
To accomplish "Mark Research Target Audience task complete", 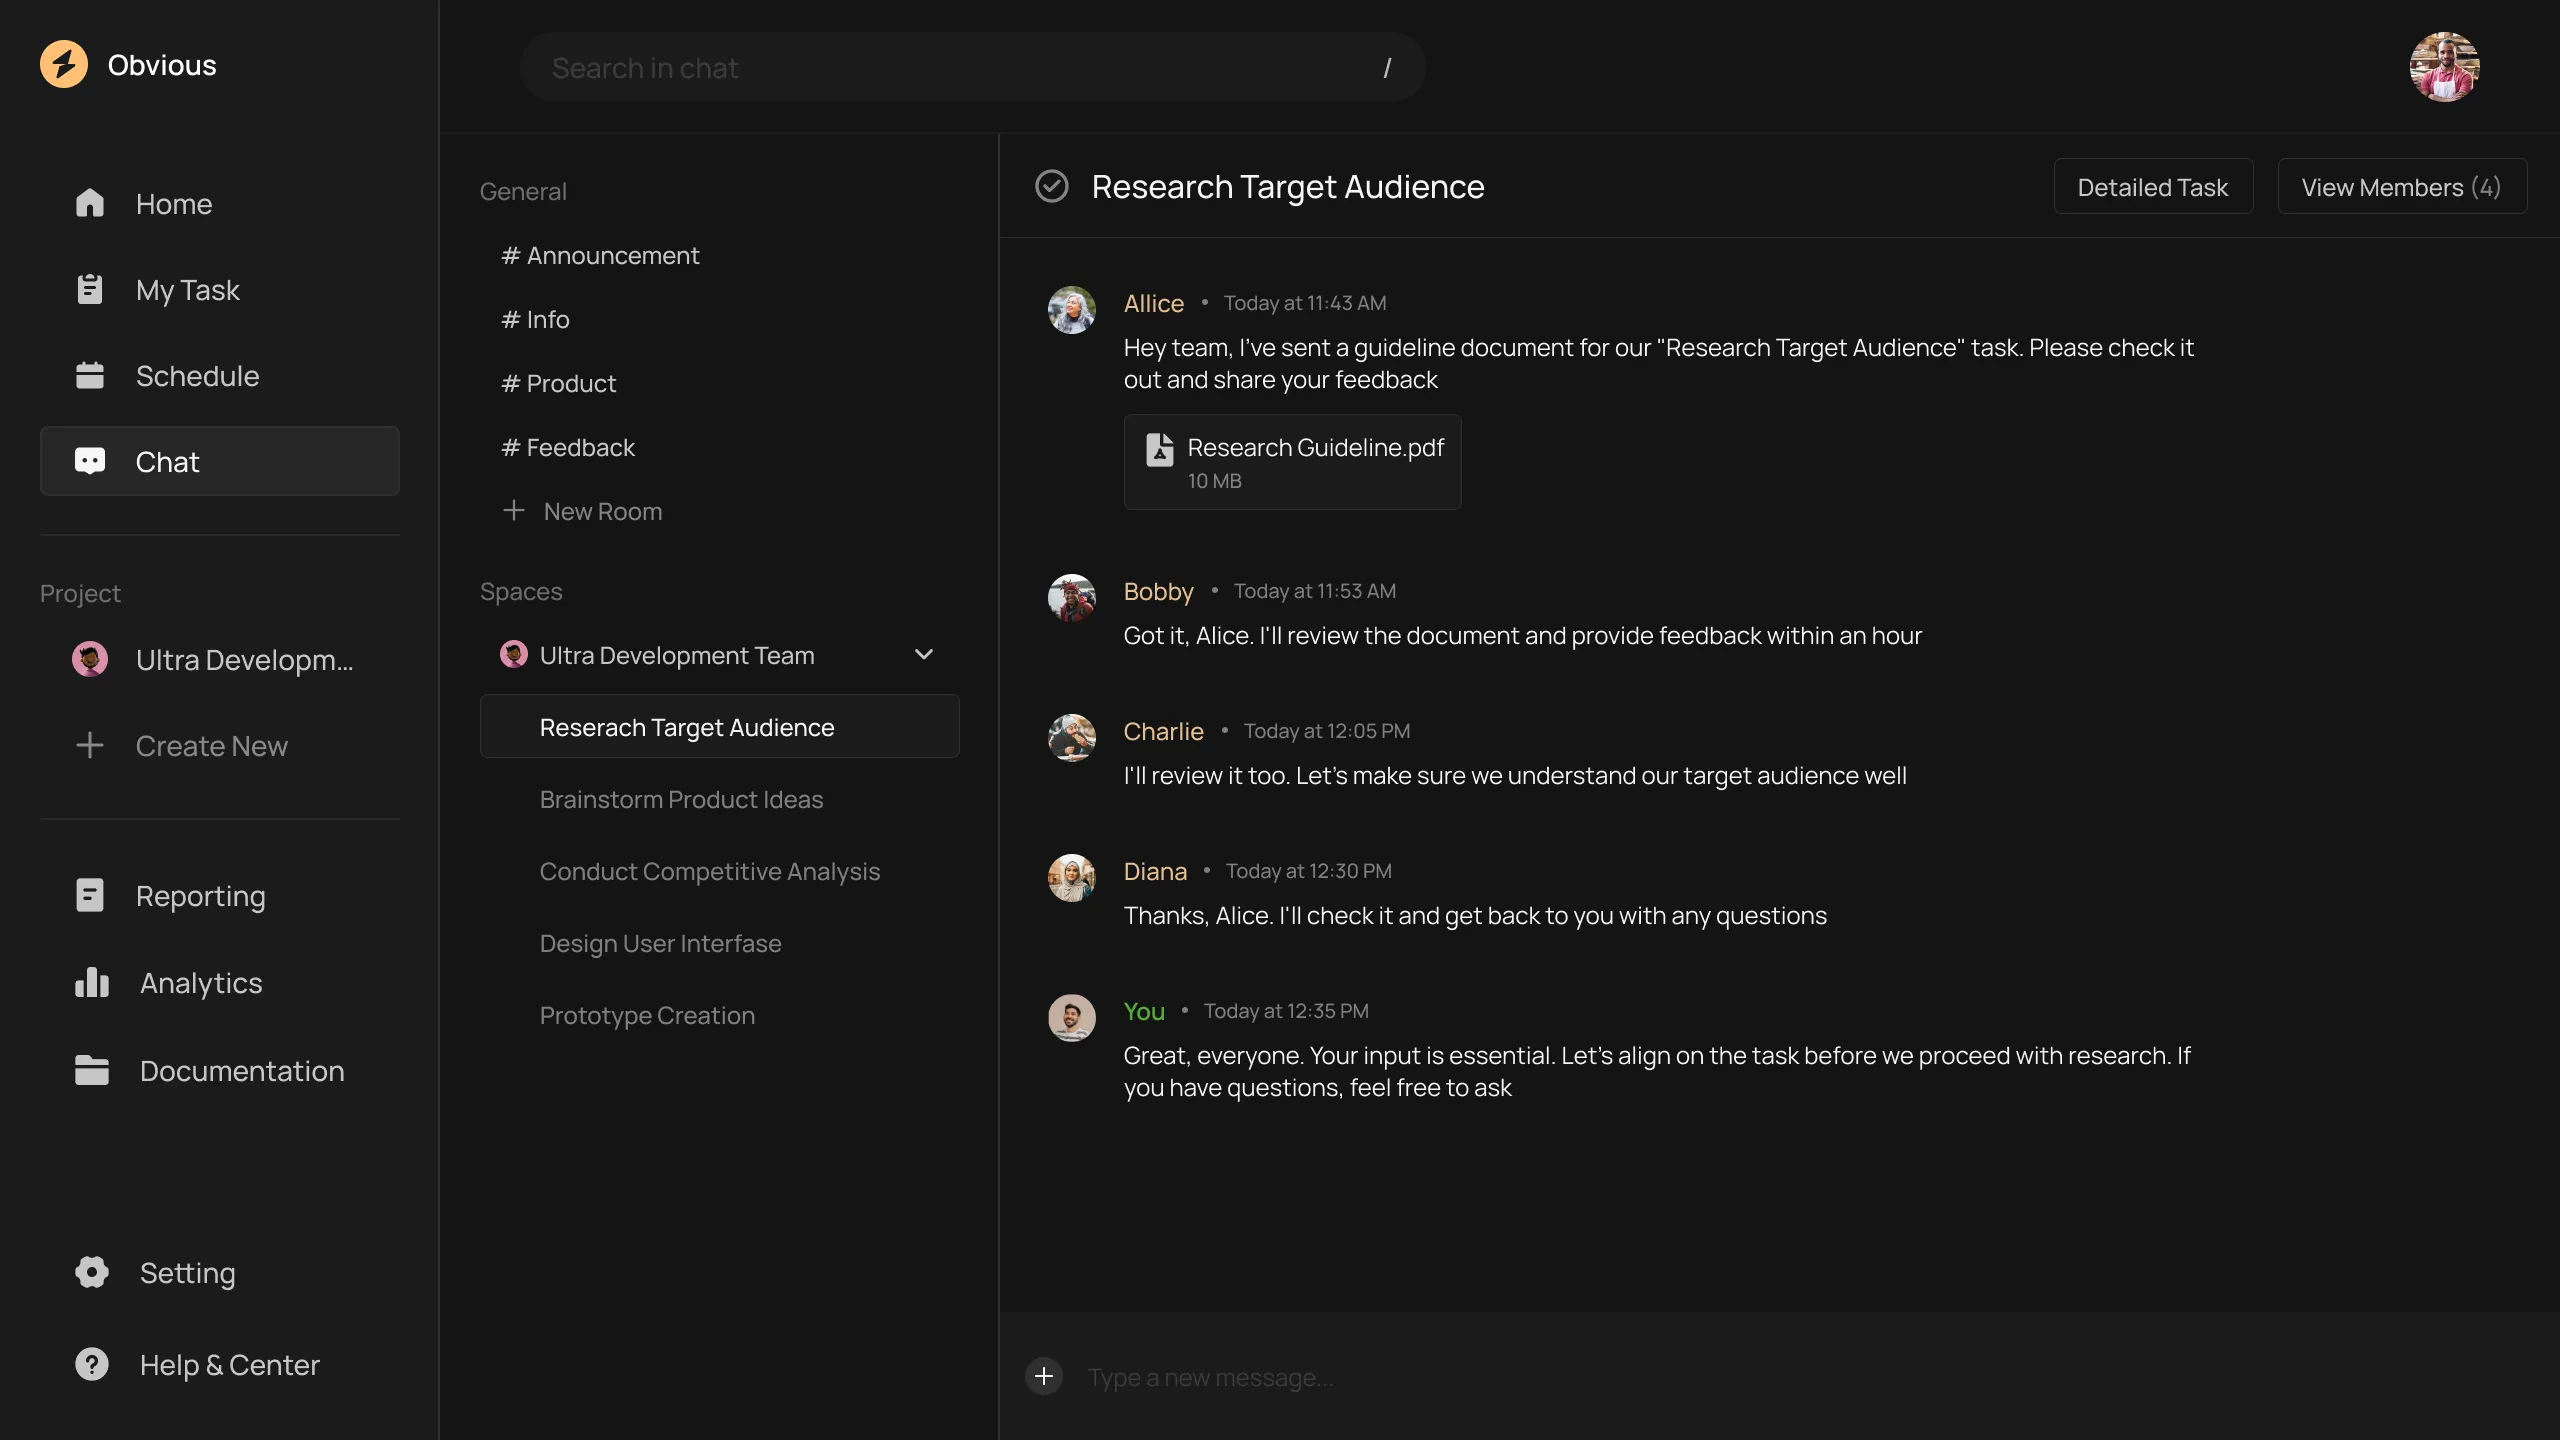I will (x=1052, y=186).
